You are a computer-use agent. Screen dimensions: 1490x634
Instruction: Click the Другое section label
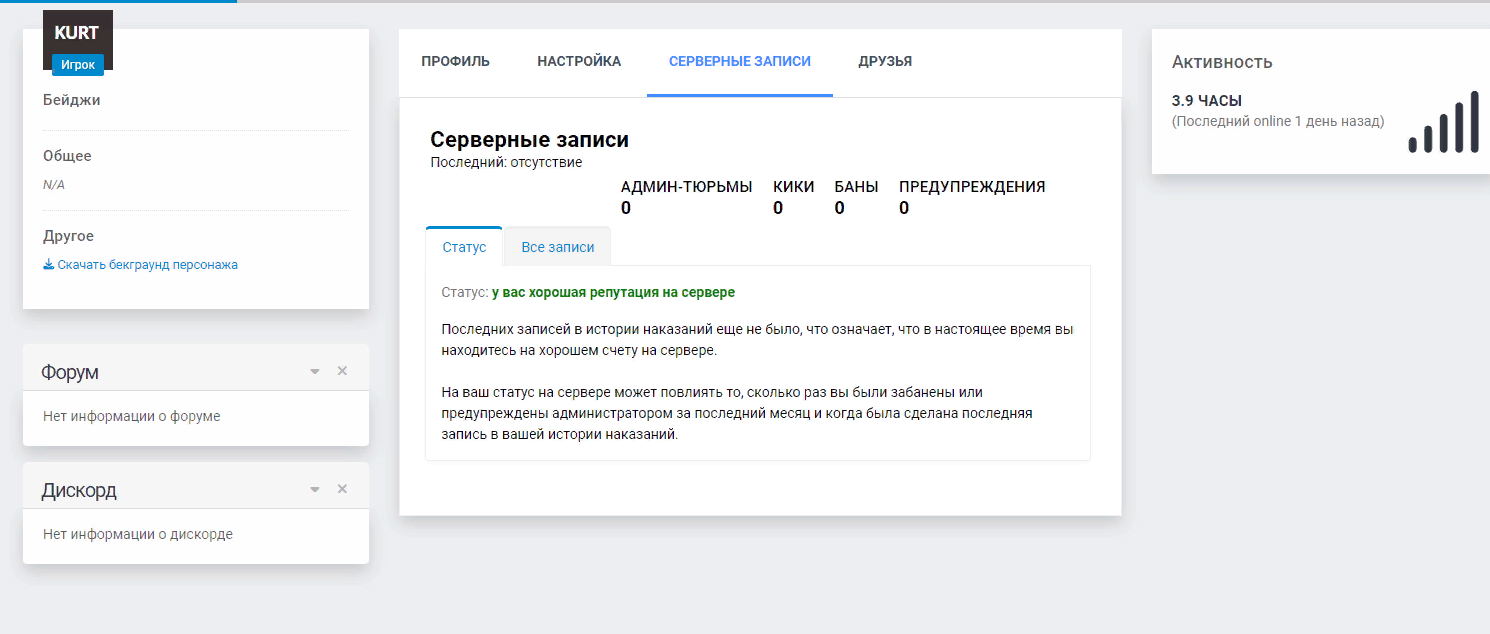click(x=68, y=236)
